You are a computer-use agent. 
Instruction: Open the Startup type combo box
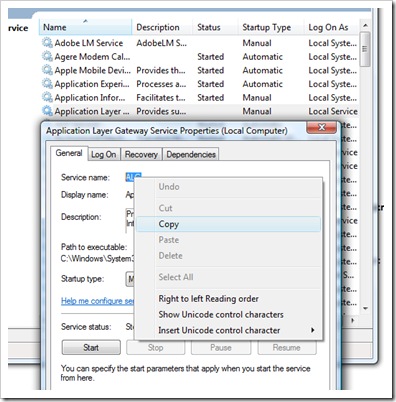click(x=130, y=279)
